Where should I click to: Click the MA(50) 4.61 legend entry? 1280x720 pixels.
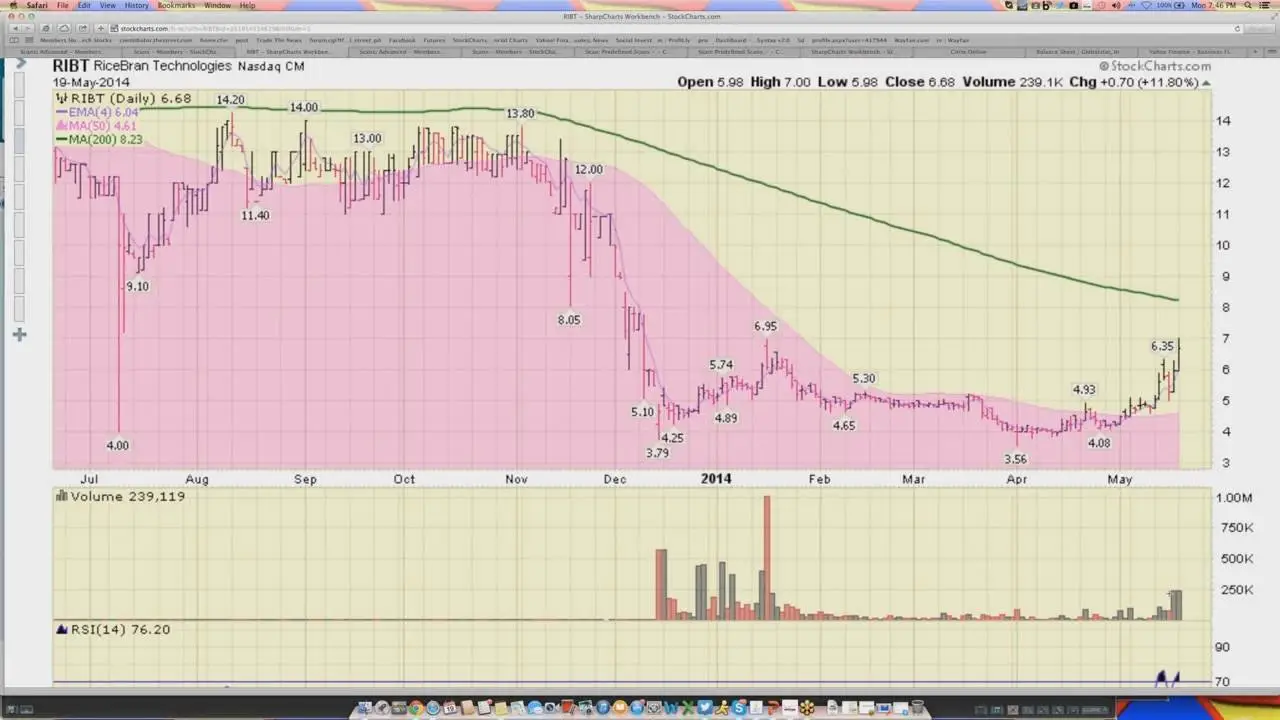coord(97,126)
